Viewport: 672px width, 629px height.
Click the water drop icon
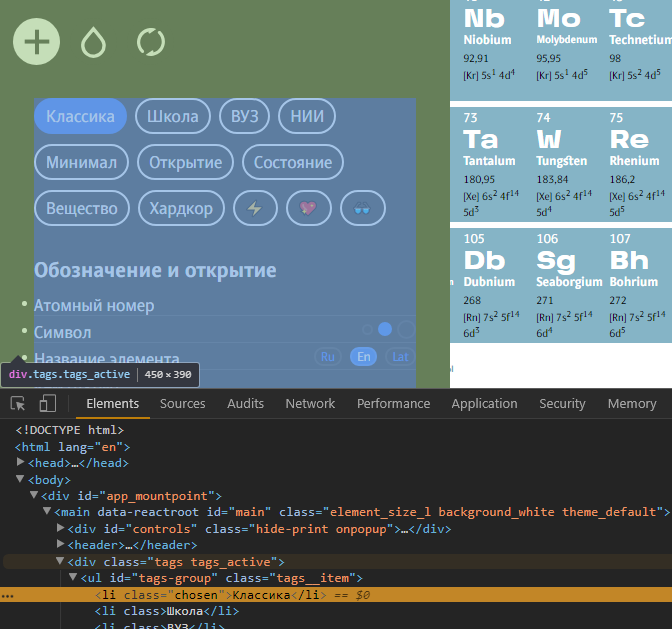point(93,42)
